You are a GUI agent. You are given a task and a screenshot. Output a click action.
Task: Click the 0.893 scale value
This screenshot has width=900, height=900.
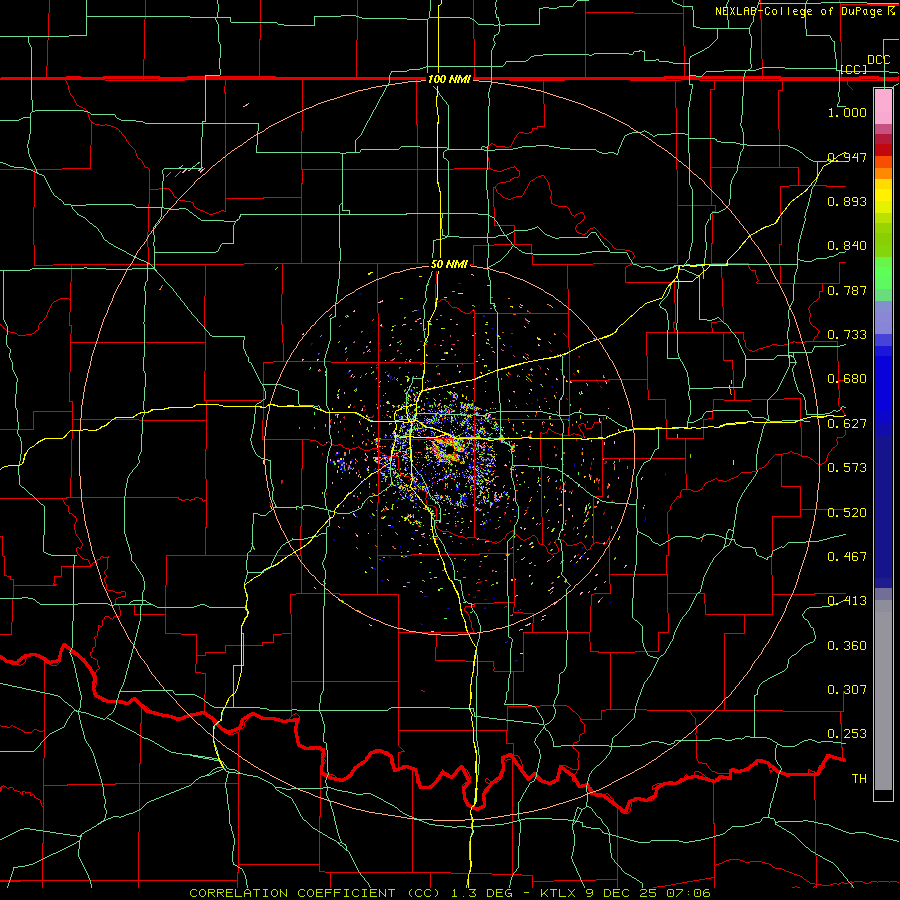[847, 201]
